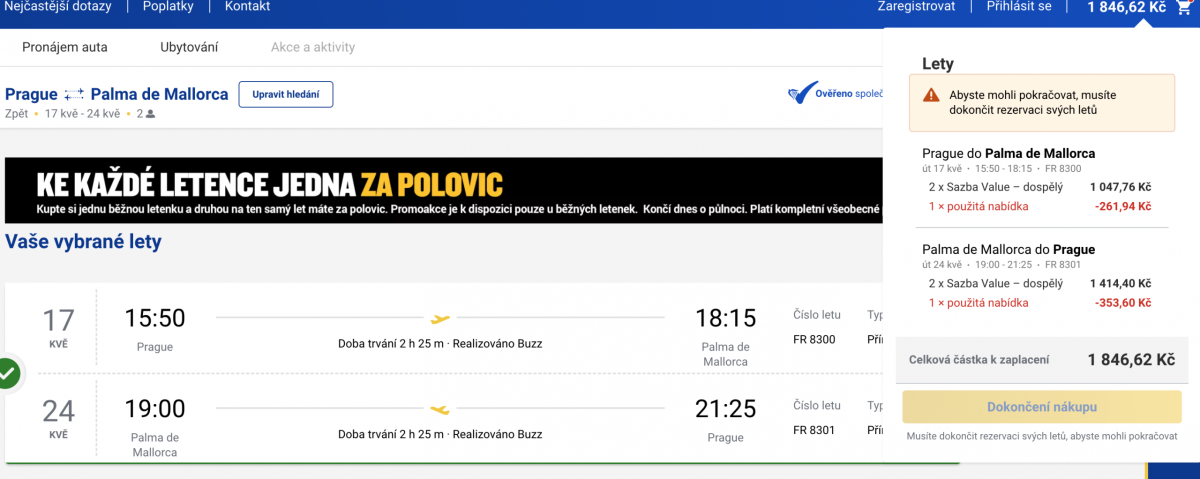The height and width of the screenshot is (479, 1200).
Task: Click the orange warning triangle icon
Action: coord(931,95)
